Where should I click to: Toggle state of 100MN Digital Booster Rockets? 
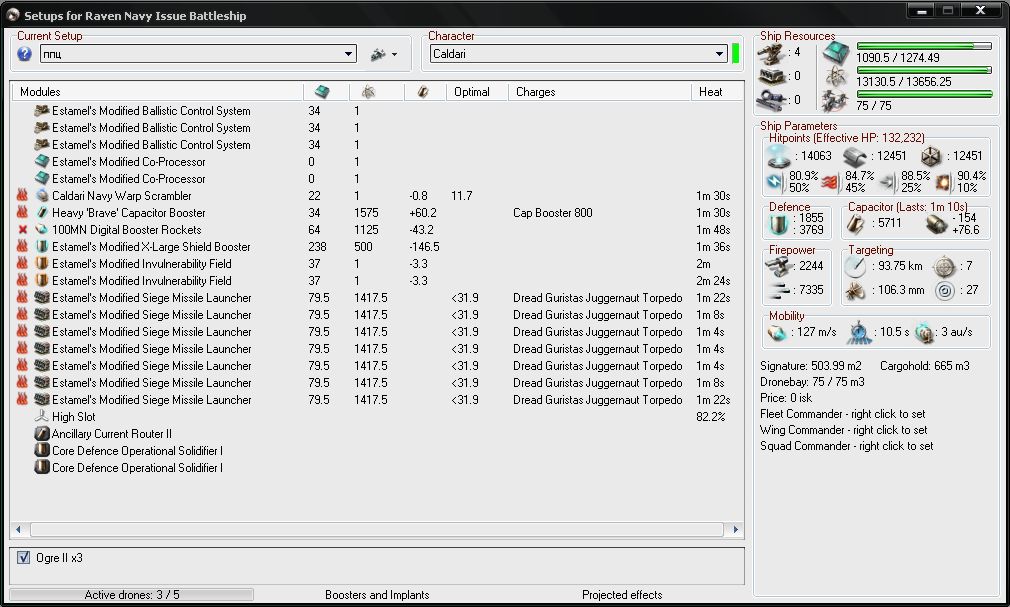(22, 230)
